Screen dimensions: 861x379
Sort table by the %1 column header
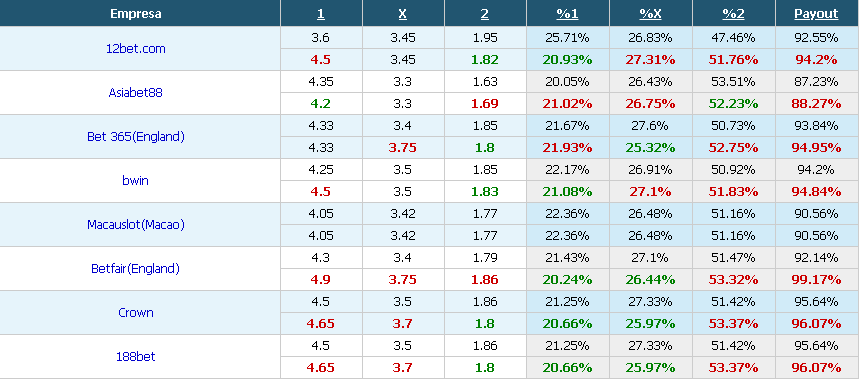pos(567,14)
